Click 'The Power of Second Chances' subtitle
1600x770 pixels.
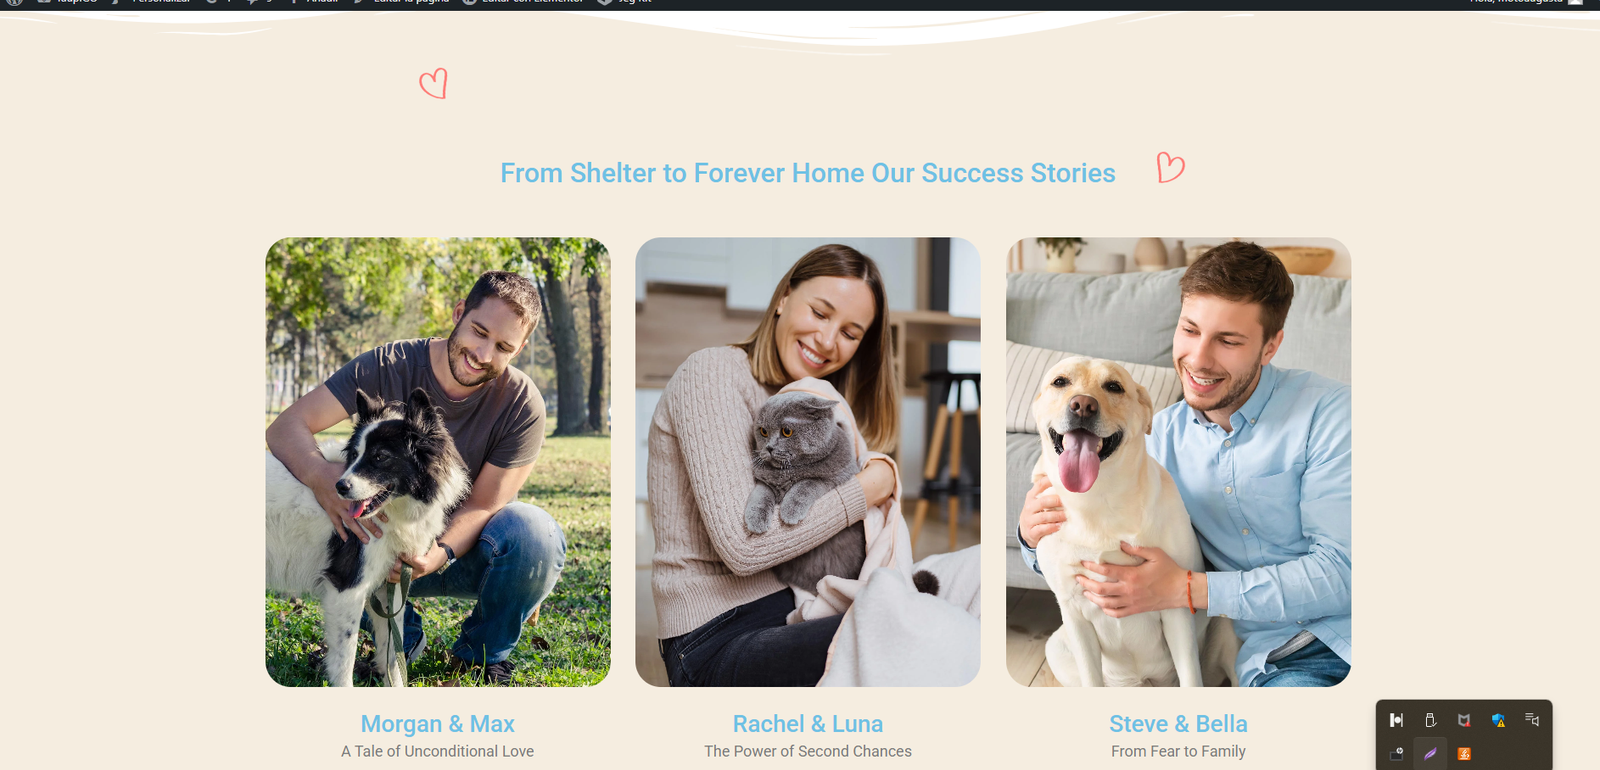tap(808, 751)
